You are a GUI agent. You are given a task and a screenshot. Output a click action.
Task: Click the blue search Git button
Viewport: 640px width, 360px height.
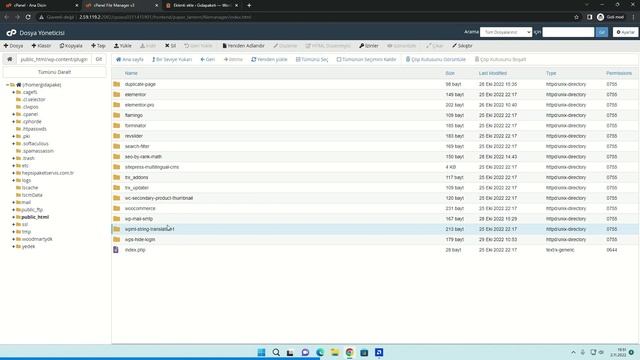click(x=602, y=32)
